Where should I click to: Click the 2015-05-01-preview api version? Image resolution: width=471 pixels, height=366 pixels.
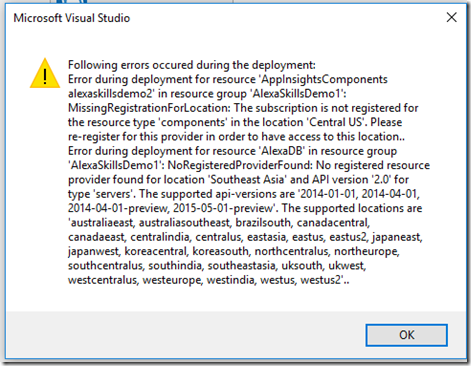[x=223, y=208]
